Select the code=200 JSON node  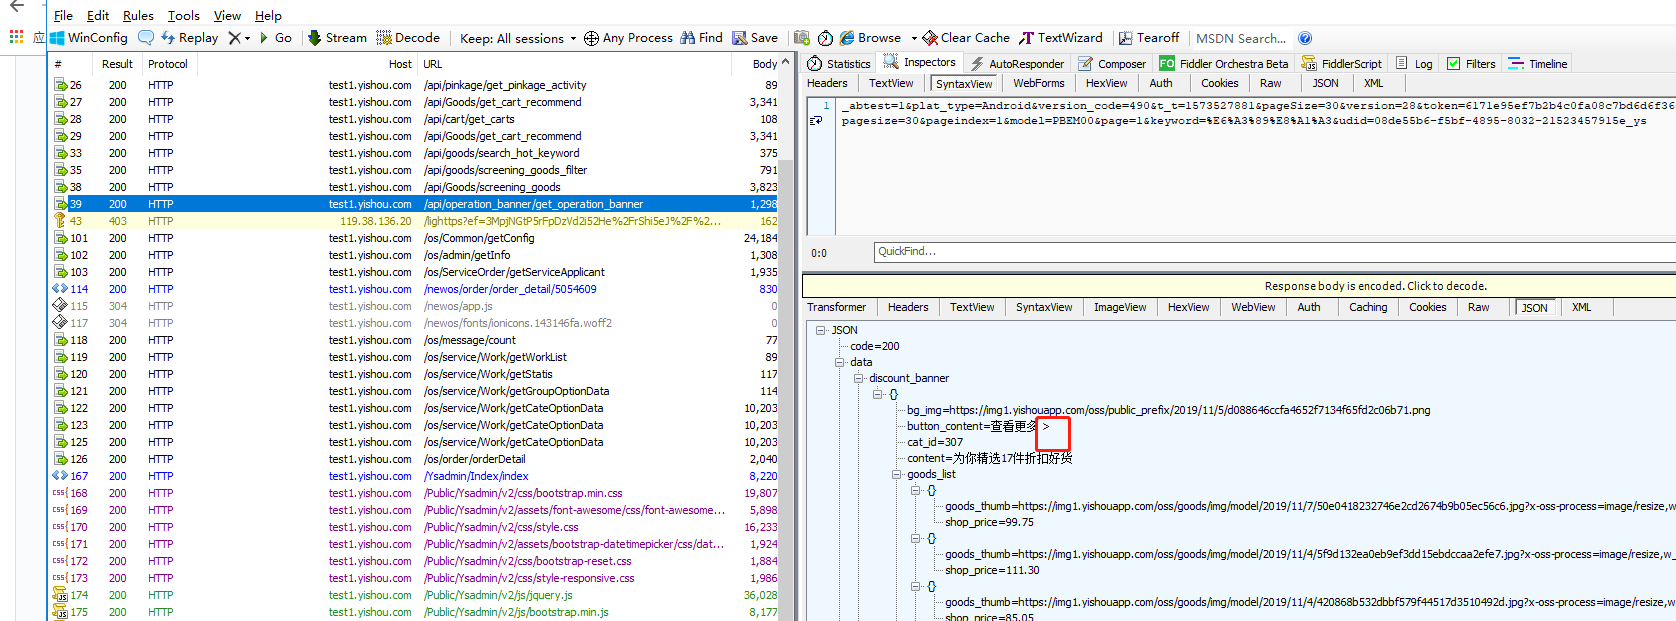tap(874, 346)
